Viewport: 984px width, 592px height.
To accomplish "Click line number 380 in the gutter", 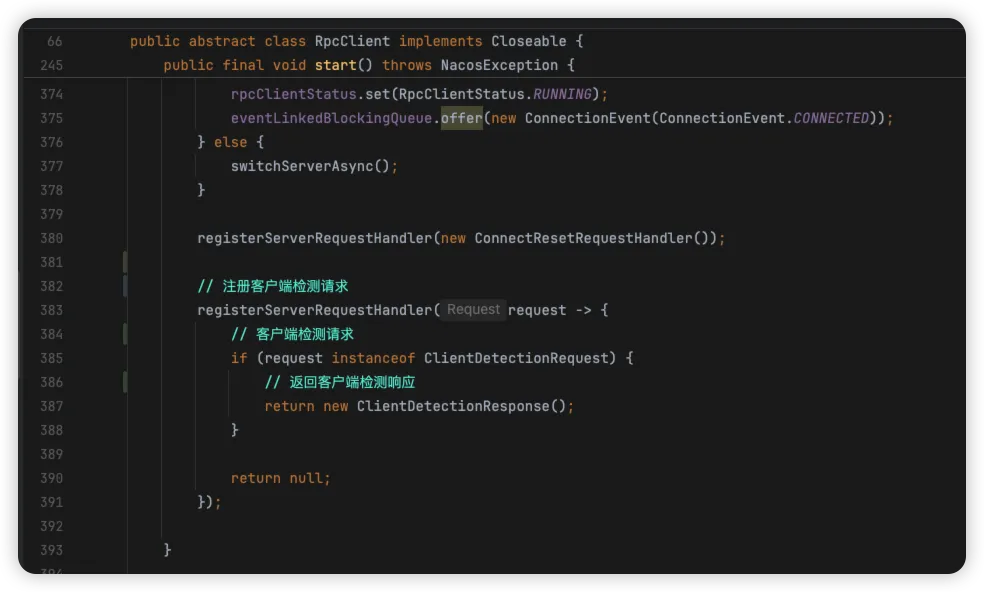I will coord(51,238).
